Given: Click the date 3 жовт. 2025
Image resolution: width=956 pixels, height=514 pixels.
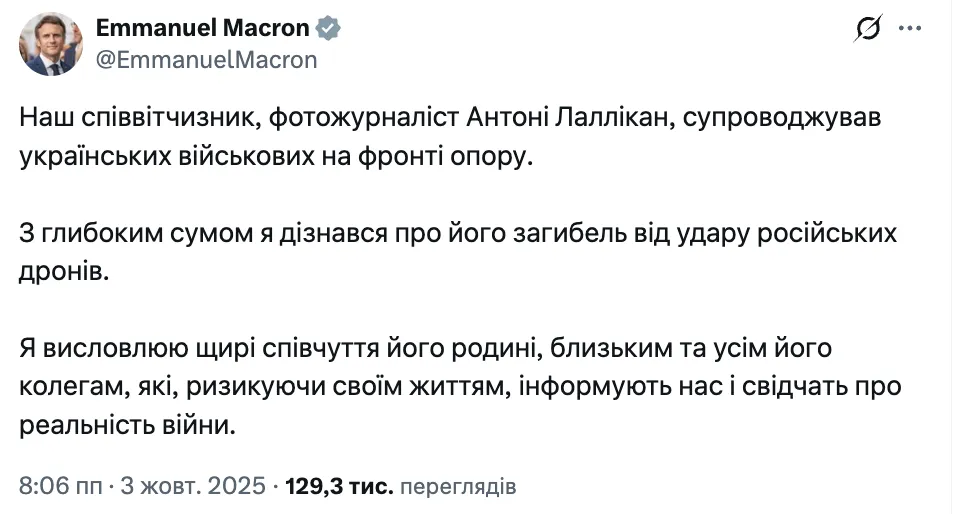Looking at the screenshot, I should (193, 488).
